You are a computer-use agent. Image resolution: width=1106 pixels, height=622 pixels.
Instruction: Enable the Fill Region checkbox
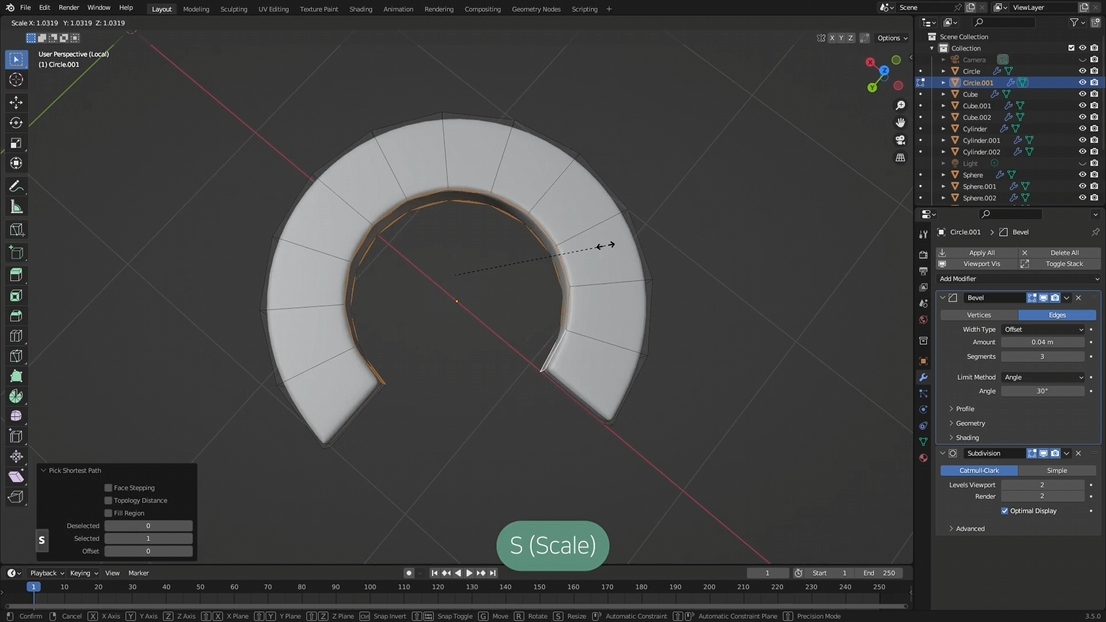[x=108, y=513]
